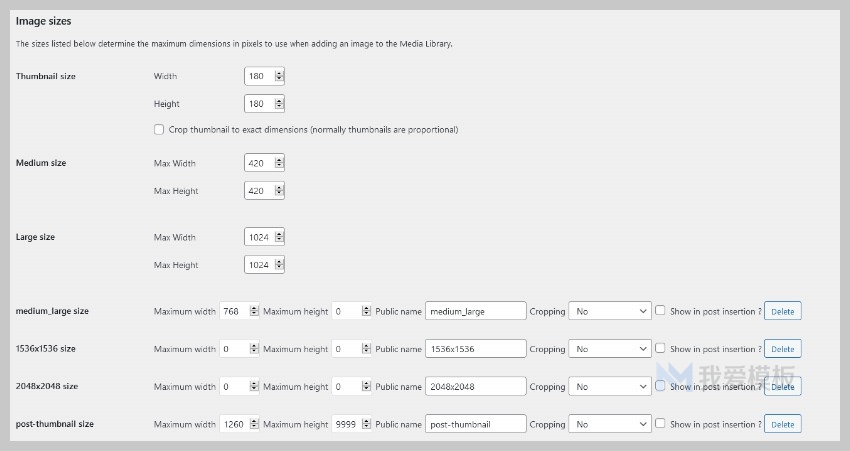Click the 'Large size' label
The width and height of the screenshot is (850, 451).
[35, 237]
